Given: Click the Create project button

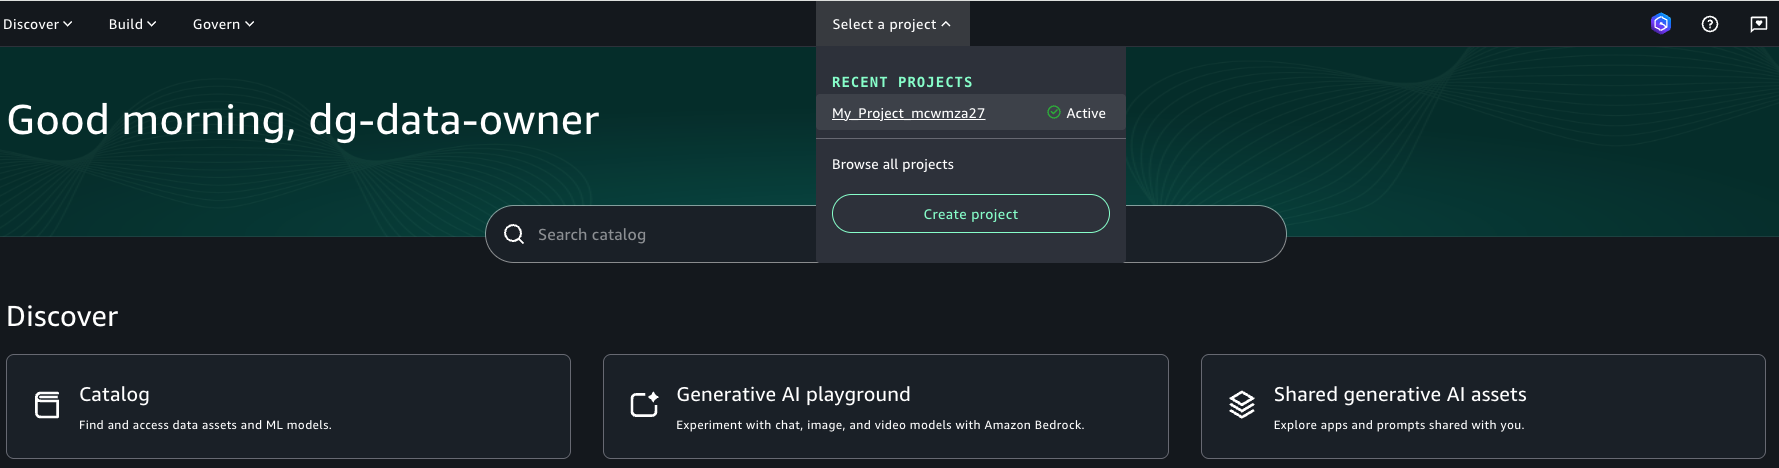Looking at the screenshot, I should click(971, 214).
